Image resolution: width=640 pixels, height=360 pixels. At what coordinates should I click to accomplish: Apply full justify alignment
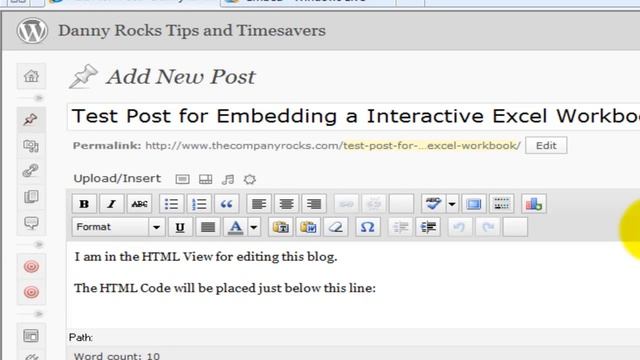208,227
